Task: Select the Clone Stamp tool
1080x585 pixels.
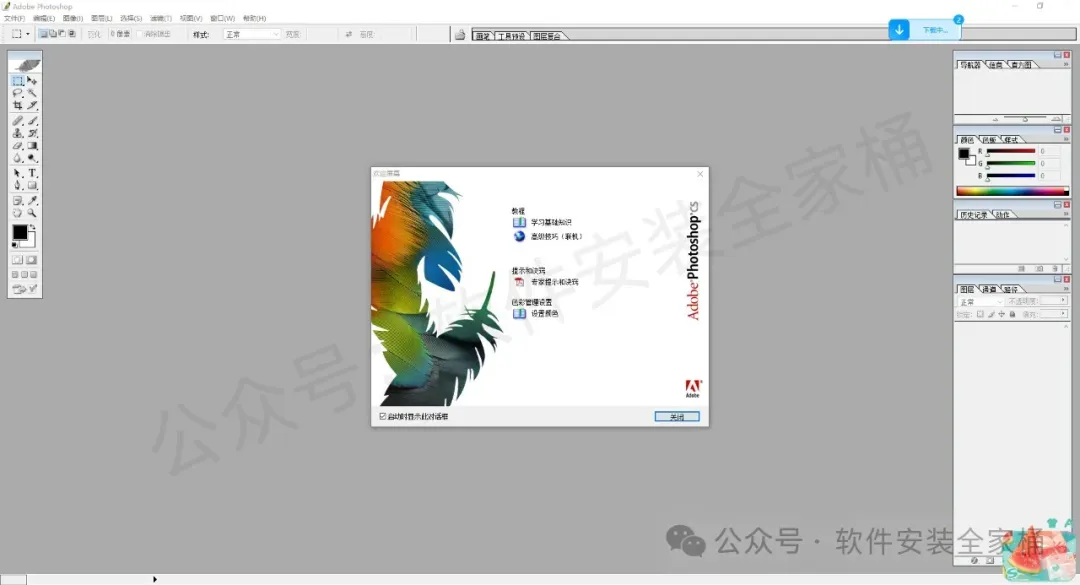Action: point(18,133)
